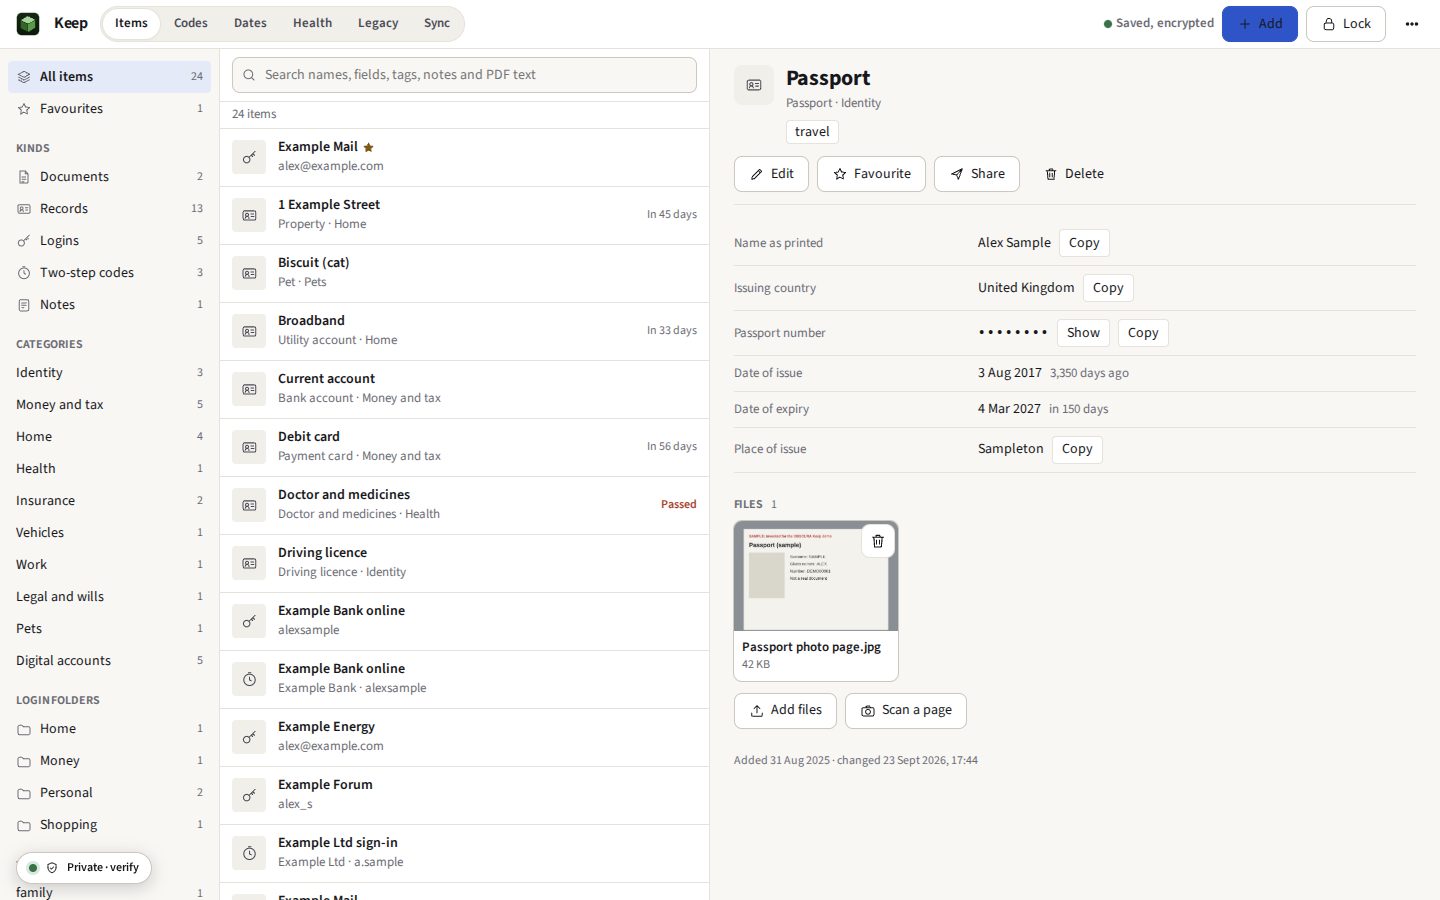
Task: Open Documents kind in sidebar
Action: tap(110, 177)
